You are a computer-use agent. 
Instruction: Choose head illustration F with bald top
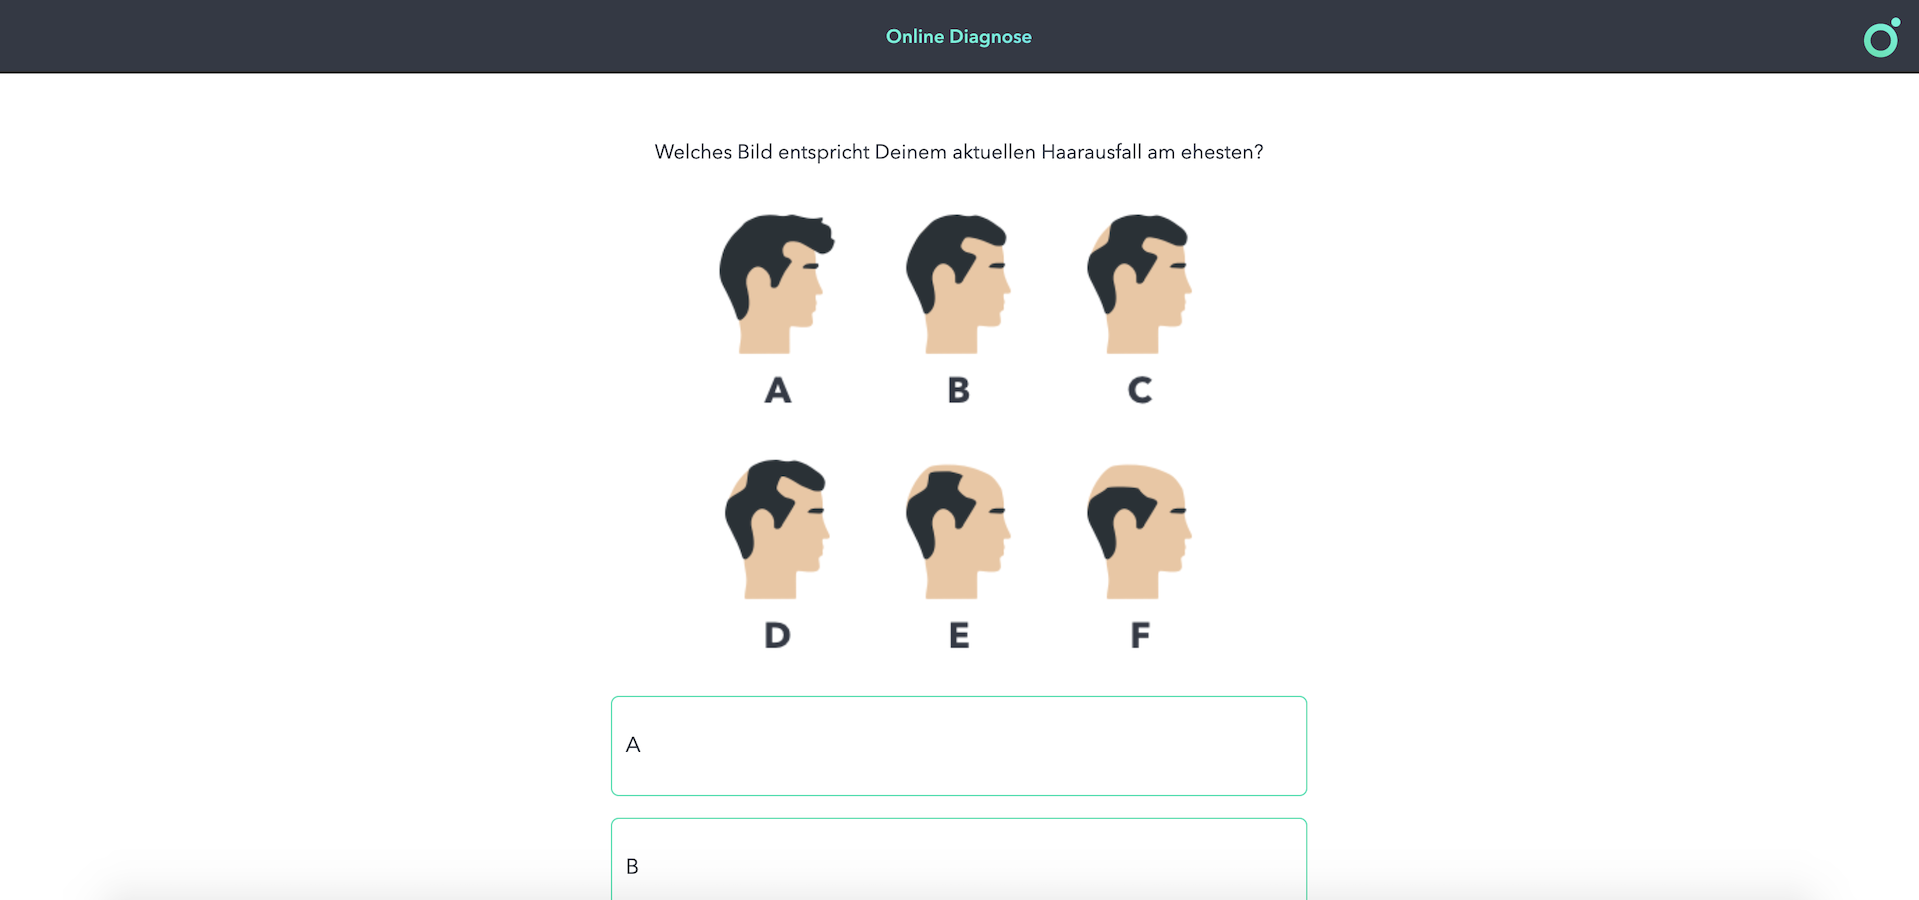click(x=1139, y=531)
